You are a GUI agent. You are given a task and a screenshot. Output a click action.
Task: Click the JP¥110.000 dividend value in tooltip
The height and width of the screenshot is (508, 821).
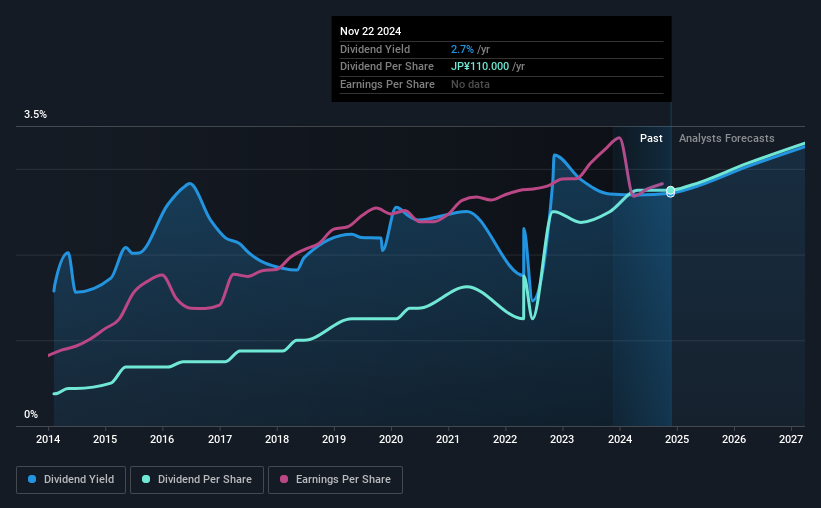pos(480,66)
